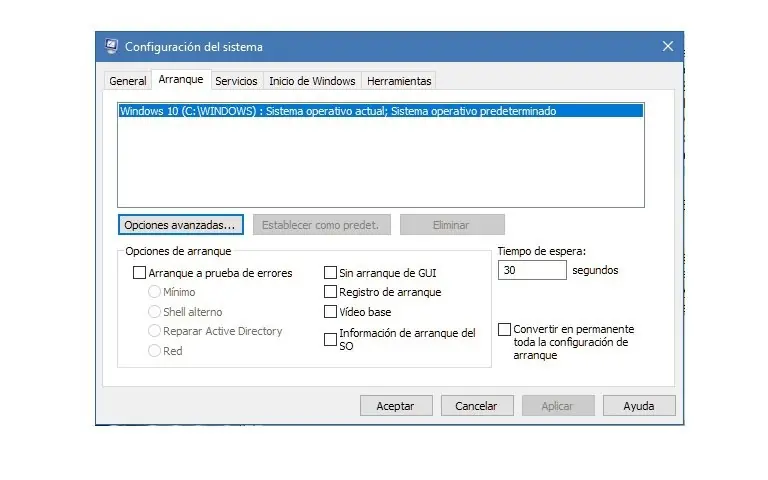Click Establecer como predet. button
768x480 pixels.
click(x=322, y=225)
